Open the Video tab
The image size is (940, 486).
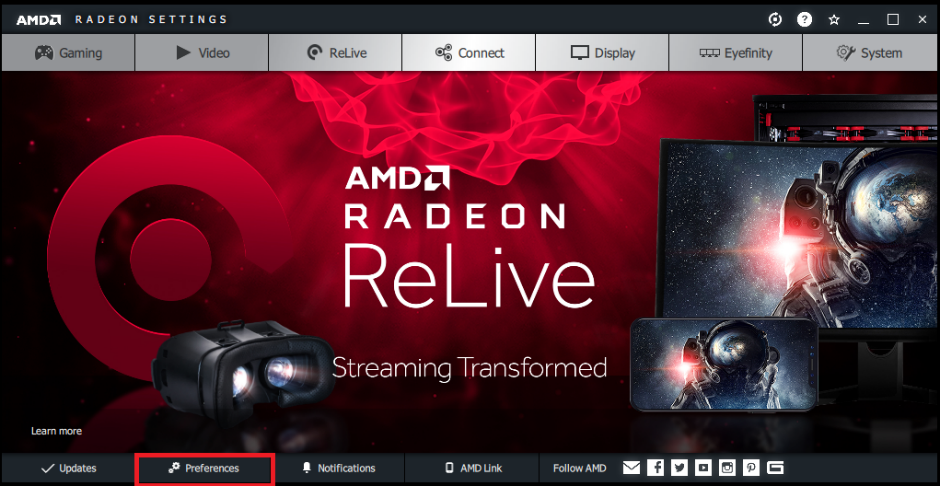pos(202,53)
